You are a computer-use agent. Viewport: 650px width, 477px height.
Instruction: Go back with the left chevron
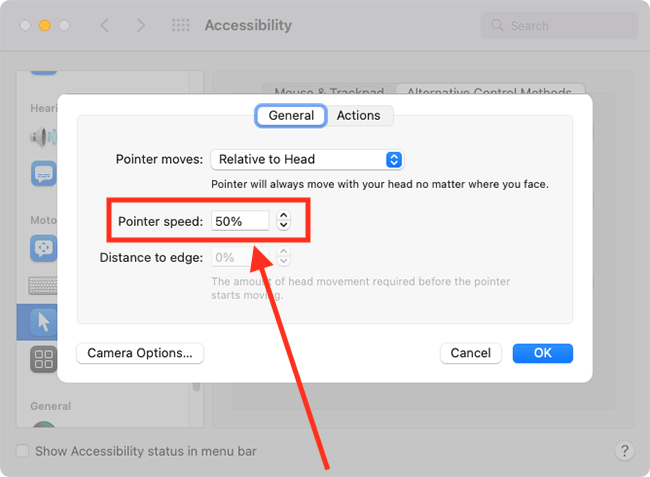105,25
